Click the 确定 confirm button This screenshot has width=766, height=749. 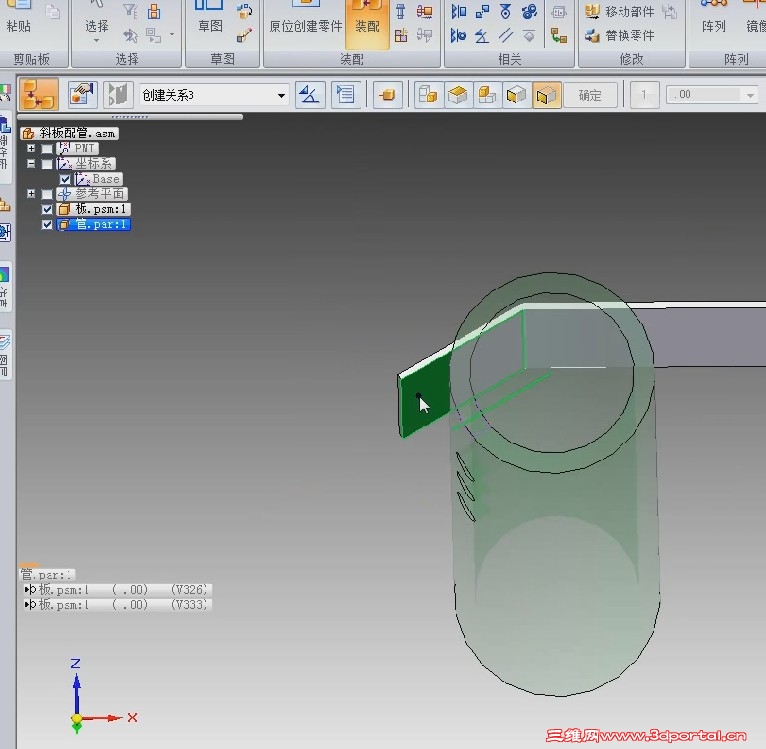590,95
